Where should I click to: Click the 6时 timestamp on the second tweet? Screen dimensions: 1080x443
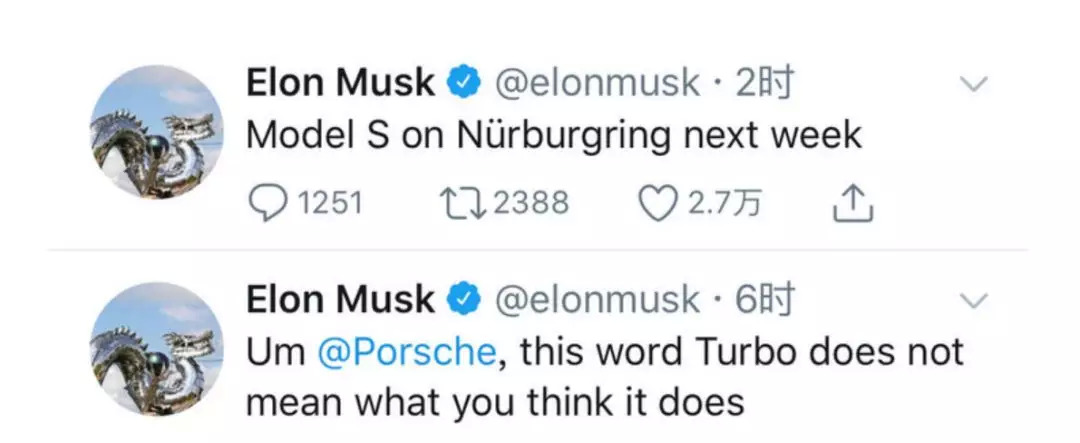764,300
